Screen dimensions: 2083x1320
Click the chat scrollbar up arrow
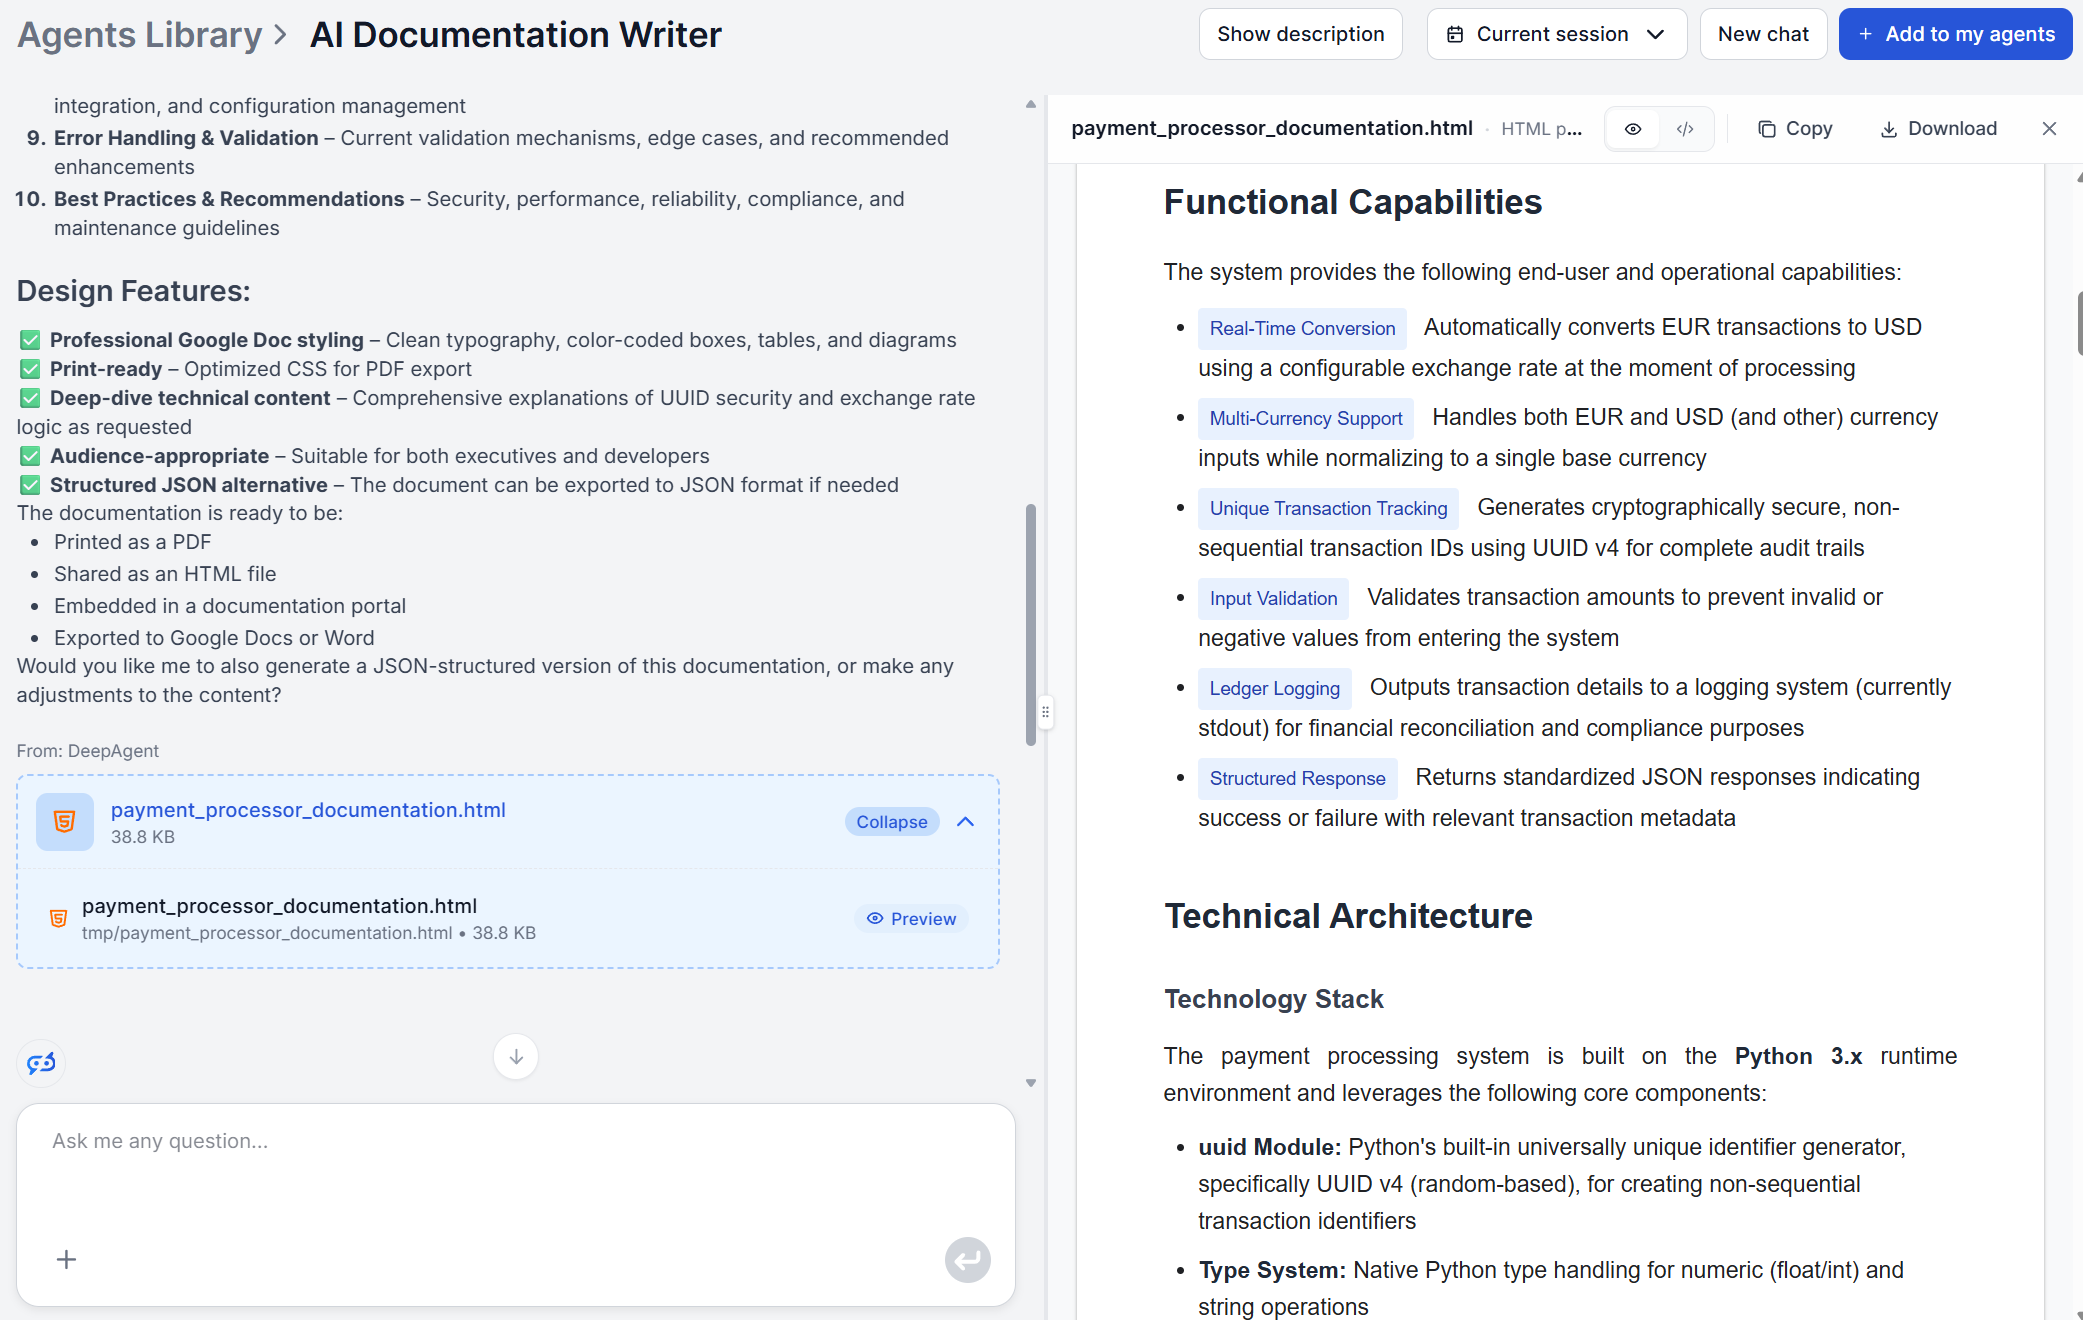click(x=1031, y=104)
